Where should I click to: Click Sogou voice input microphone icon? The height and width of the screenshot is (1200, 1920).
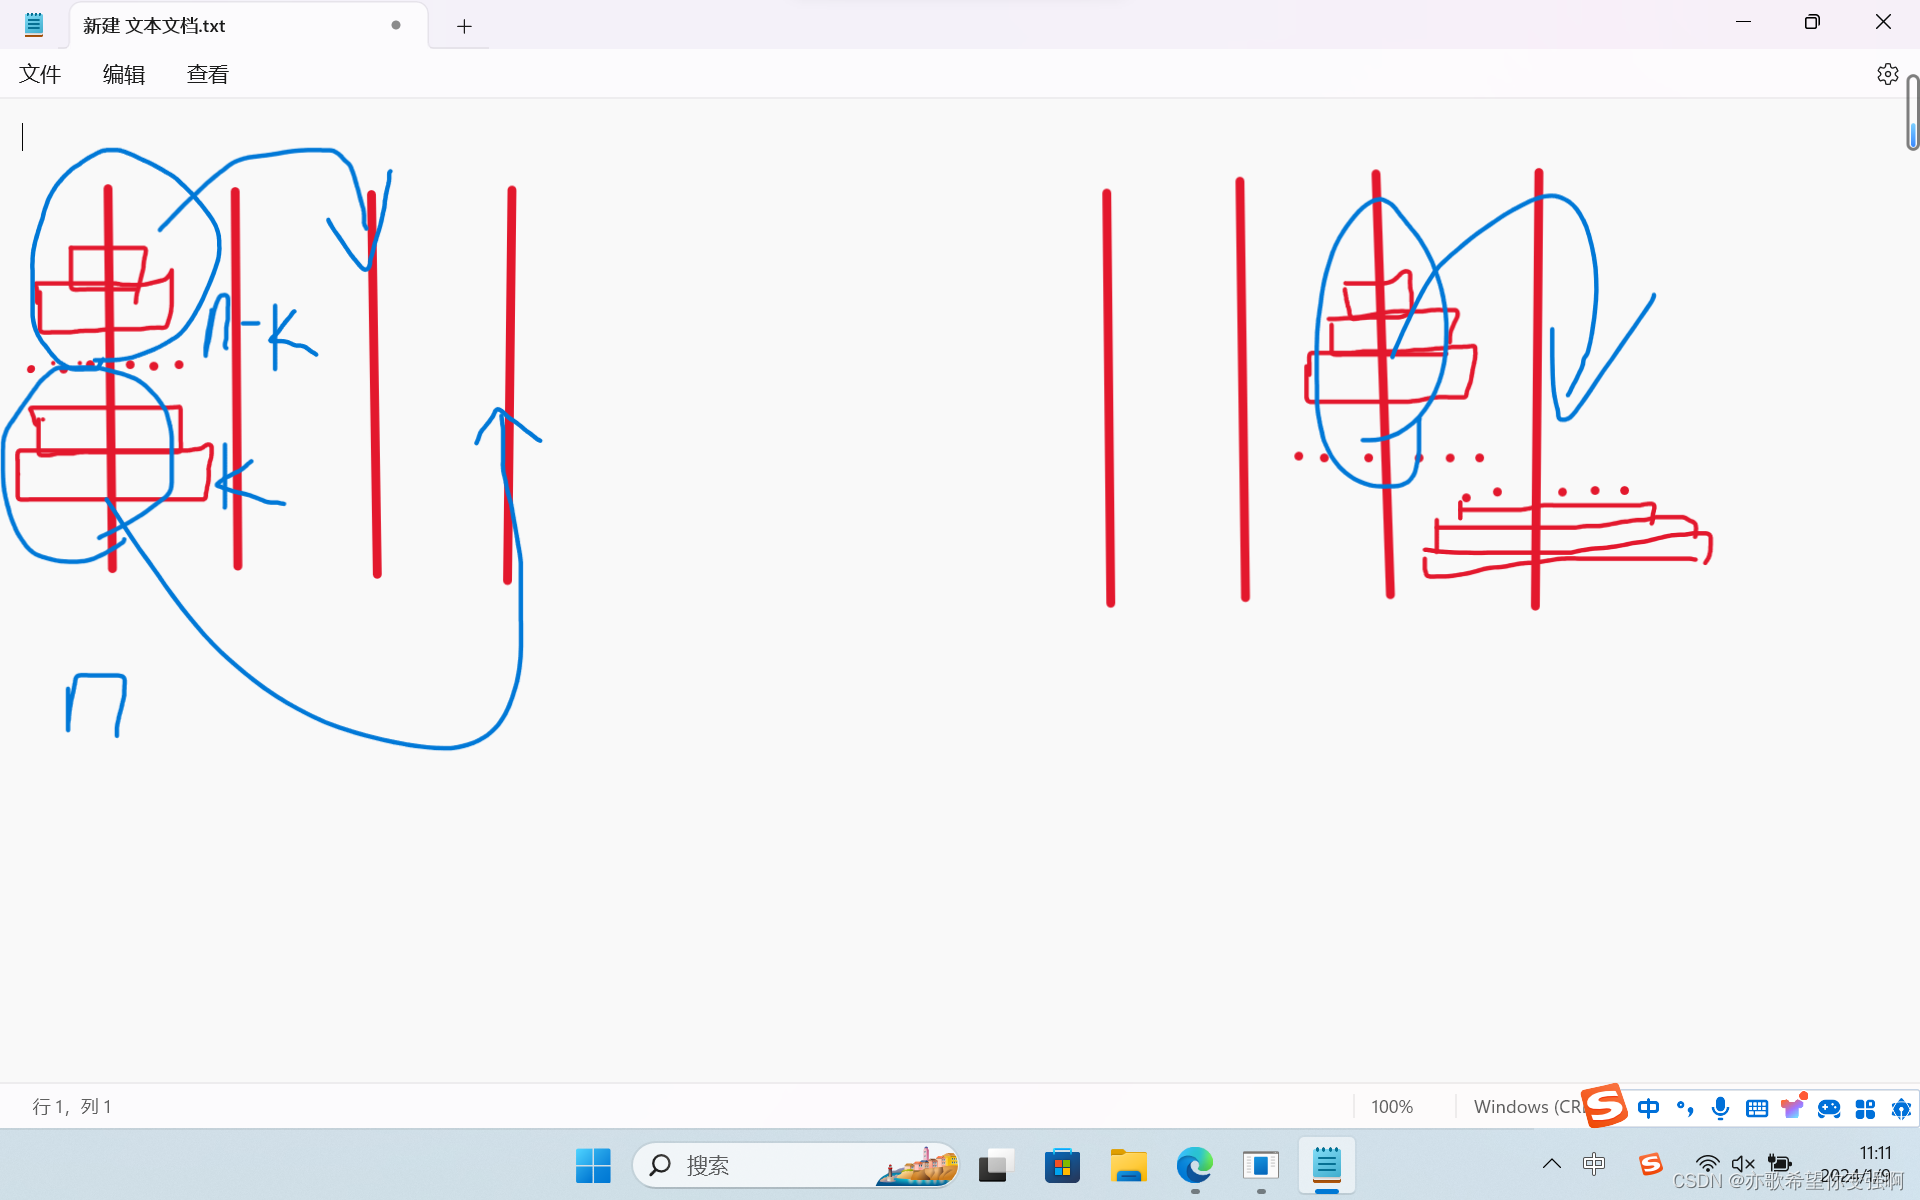pos(1720,1108)
